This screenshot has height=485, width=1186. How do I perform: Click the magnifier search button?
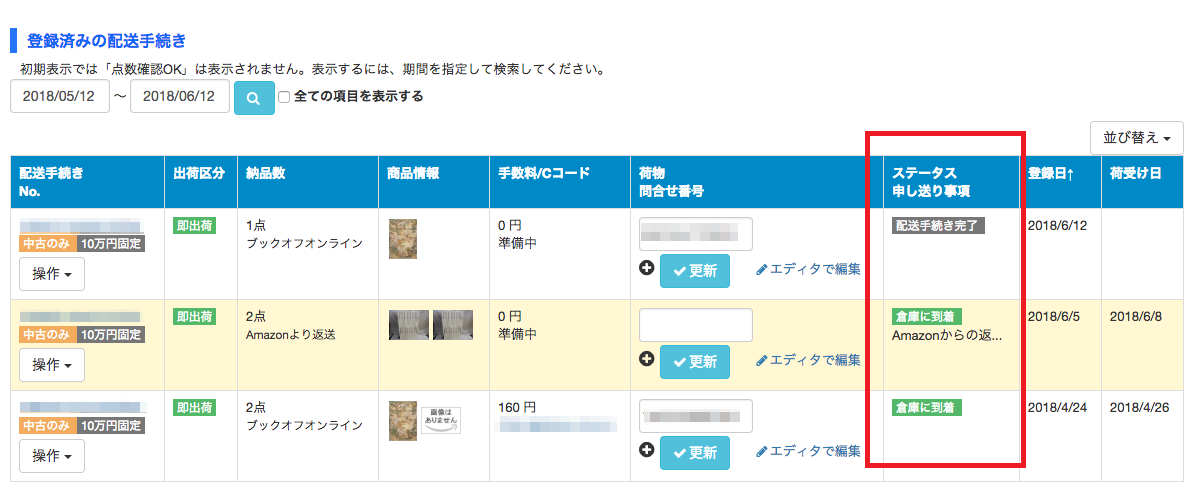[254, 98]
